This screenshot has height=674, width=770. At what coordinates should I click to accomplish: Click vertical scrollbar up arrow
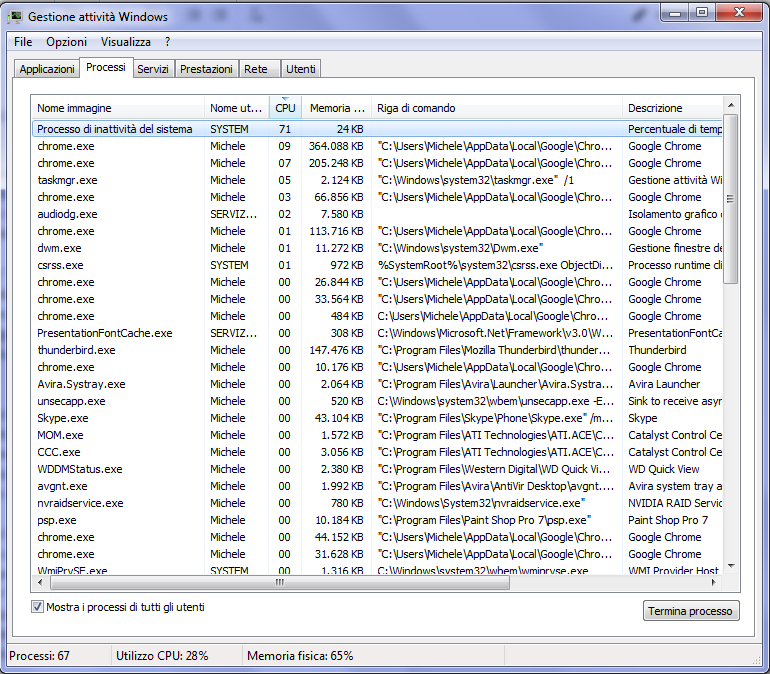point(731,105)
